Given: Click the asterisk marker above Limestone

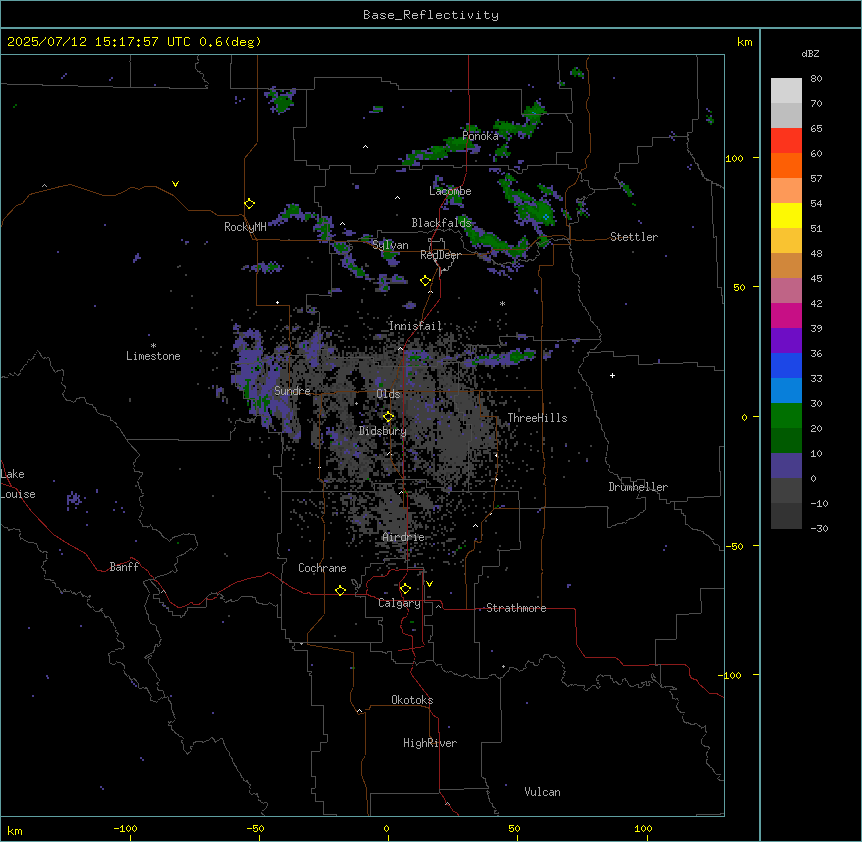Looking at the screenshot, I should pyautogui.click(x=153, y=346).
